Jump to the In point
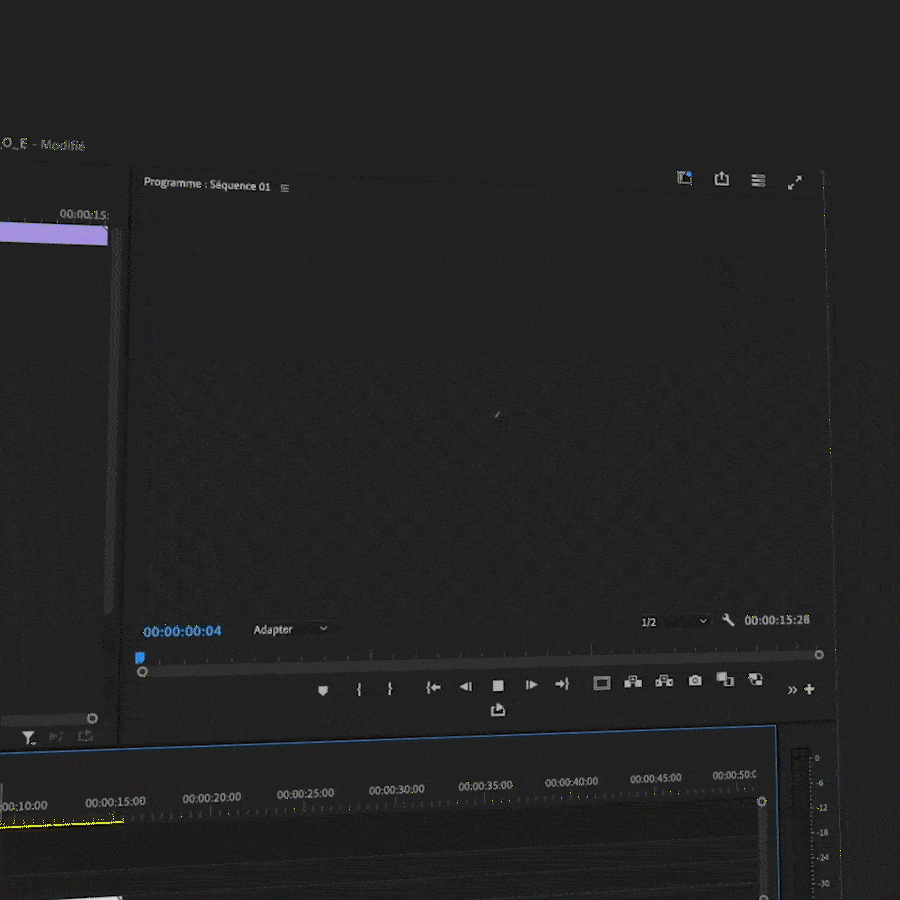 tap(433, 687)
